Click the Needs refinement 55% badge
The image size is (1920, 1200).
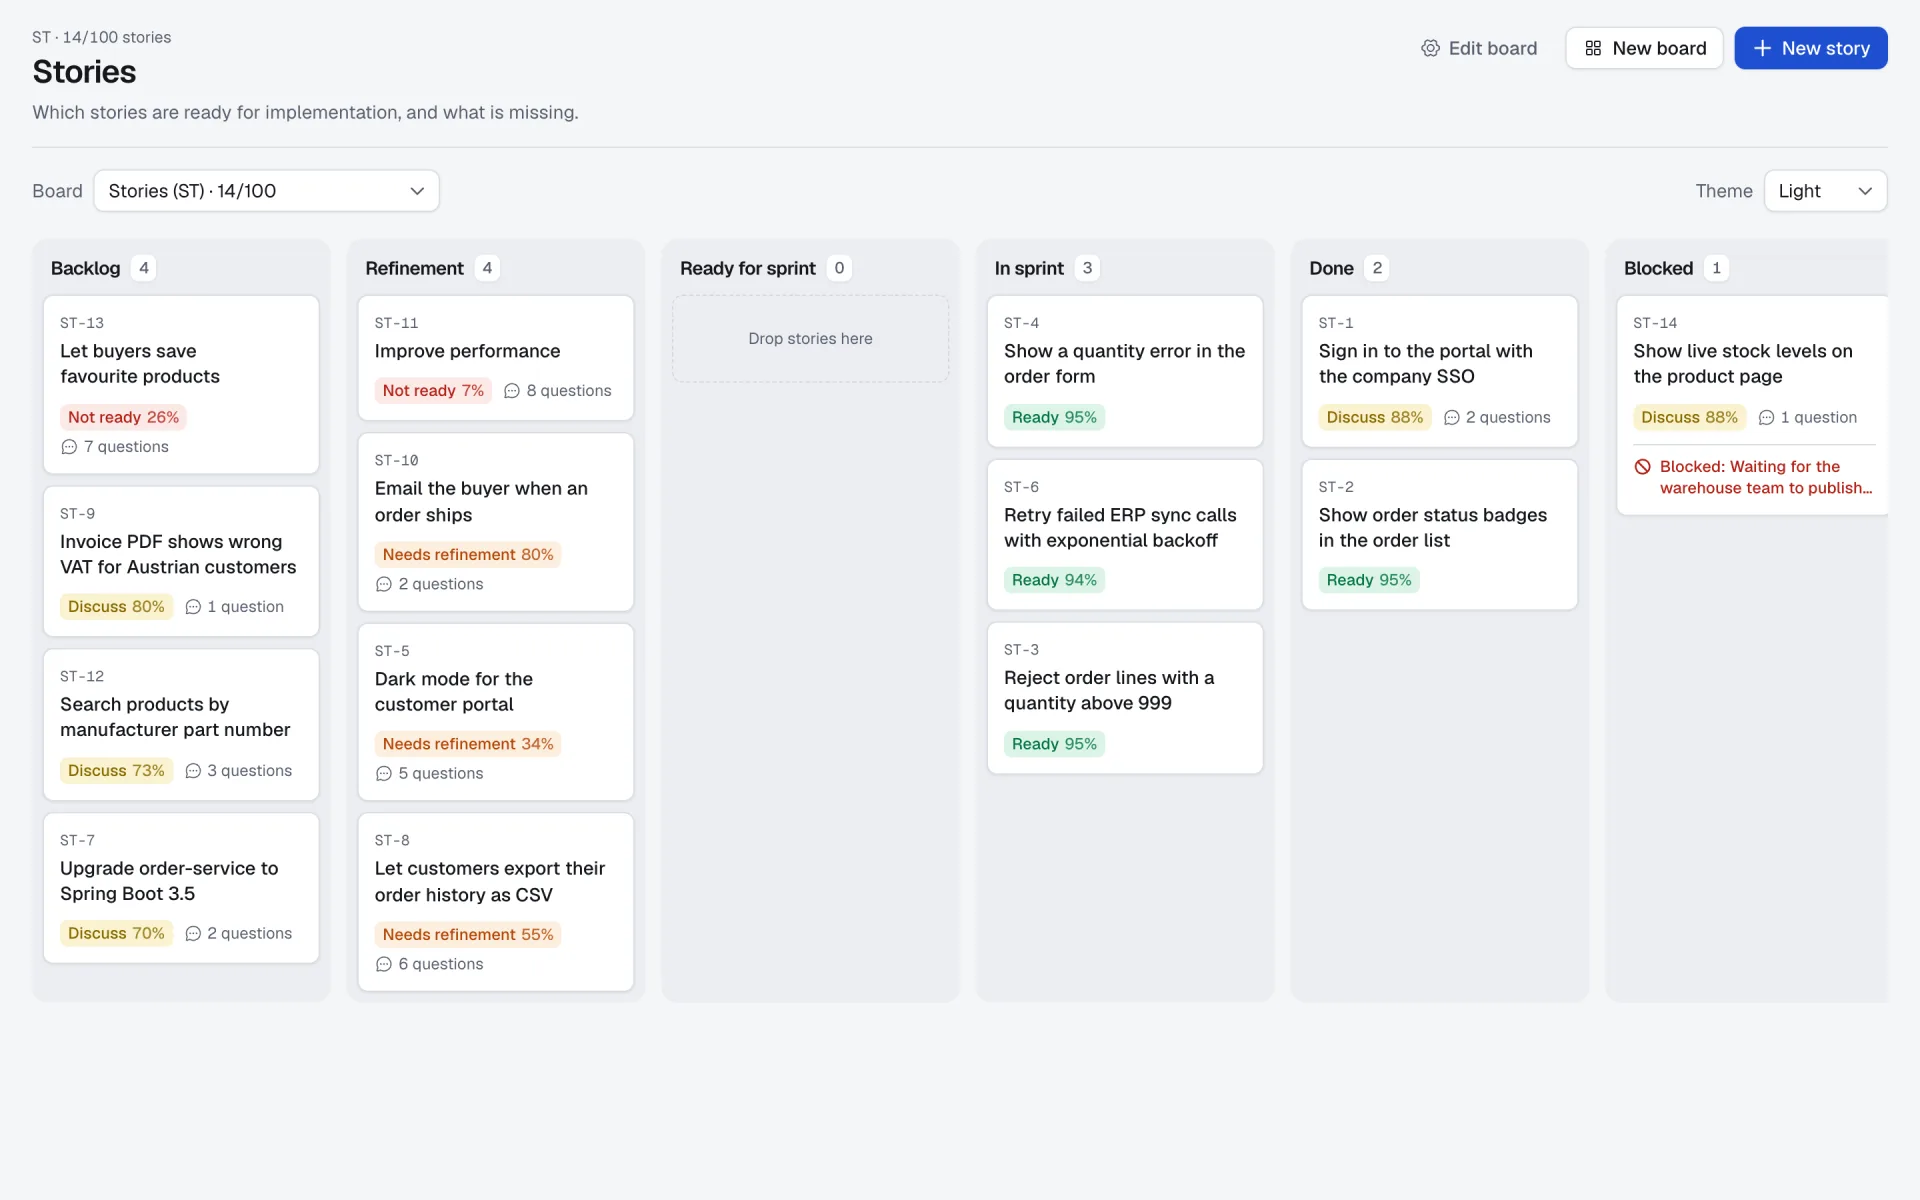coord(468,935)
